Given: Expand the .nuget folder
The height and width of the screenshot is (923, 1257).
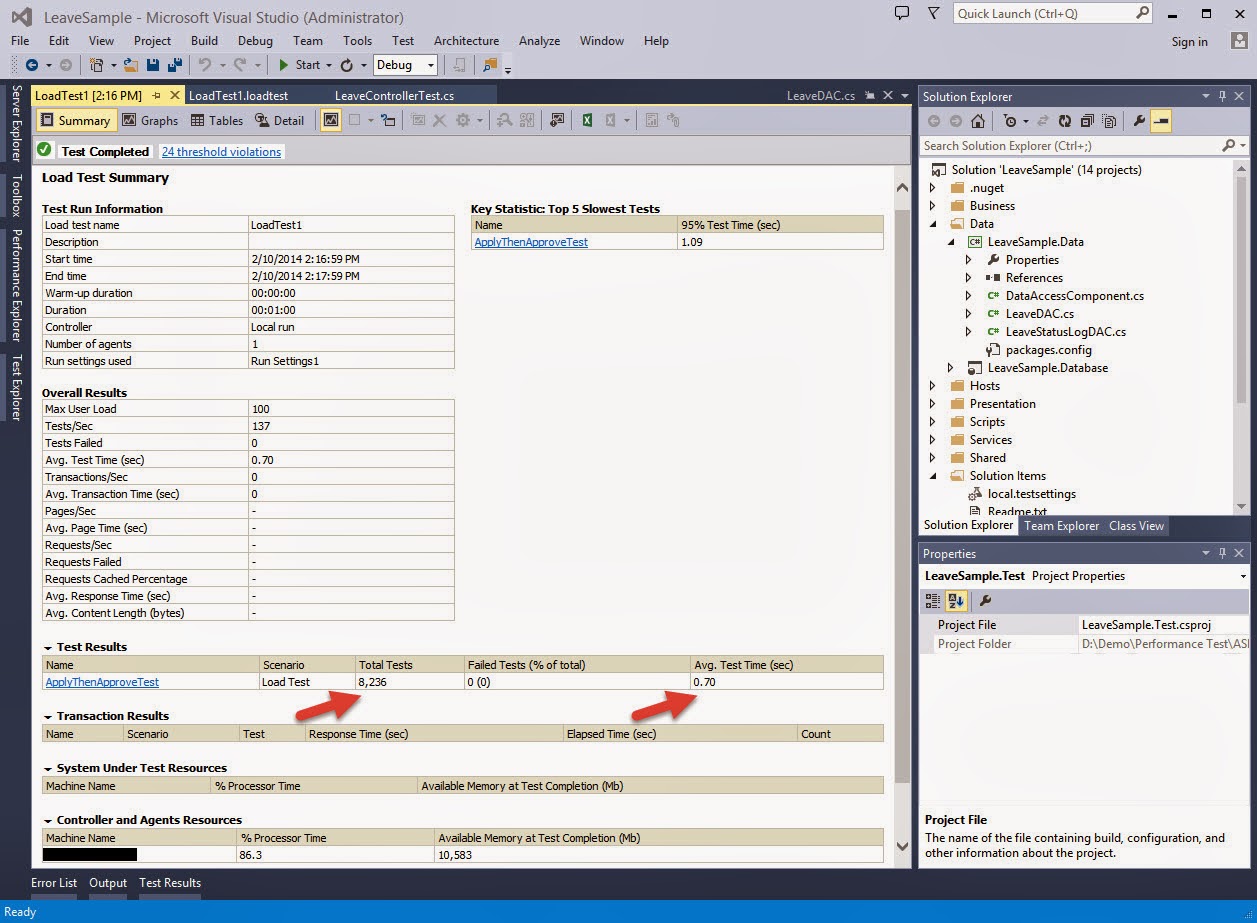Looking at the screenshot, I should pyautogui.click(x=933, y=188).
